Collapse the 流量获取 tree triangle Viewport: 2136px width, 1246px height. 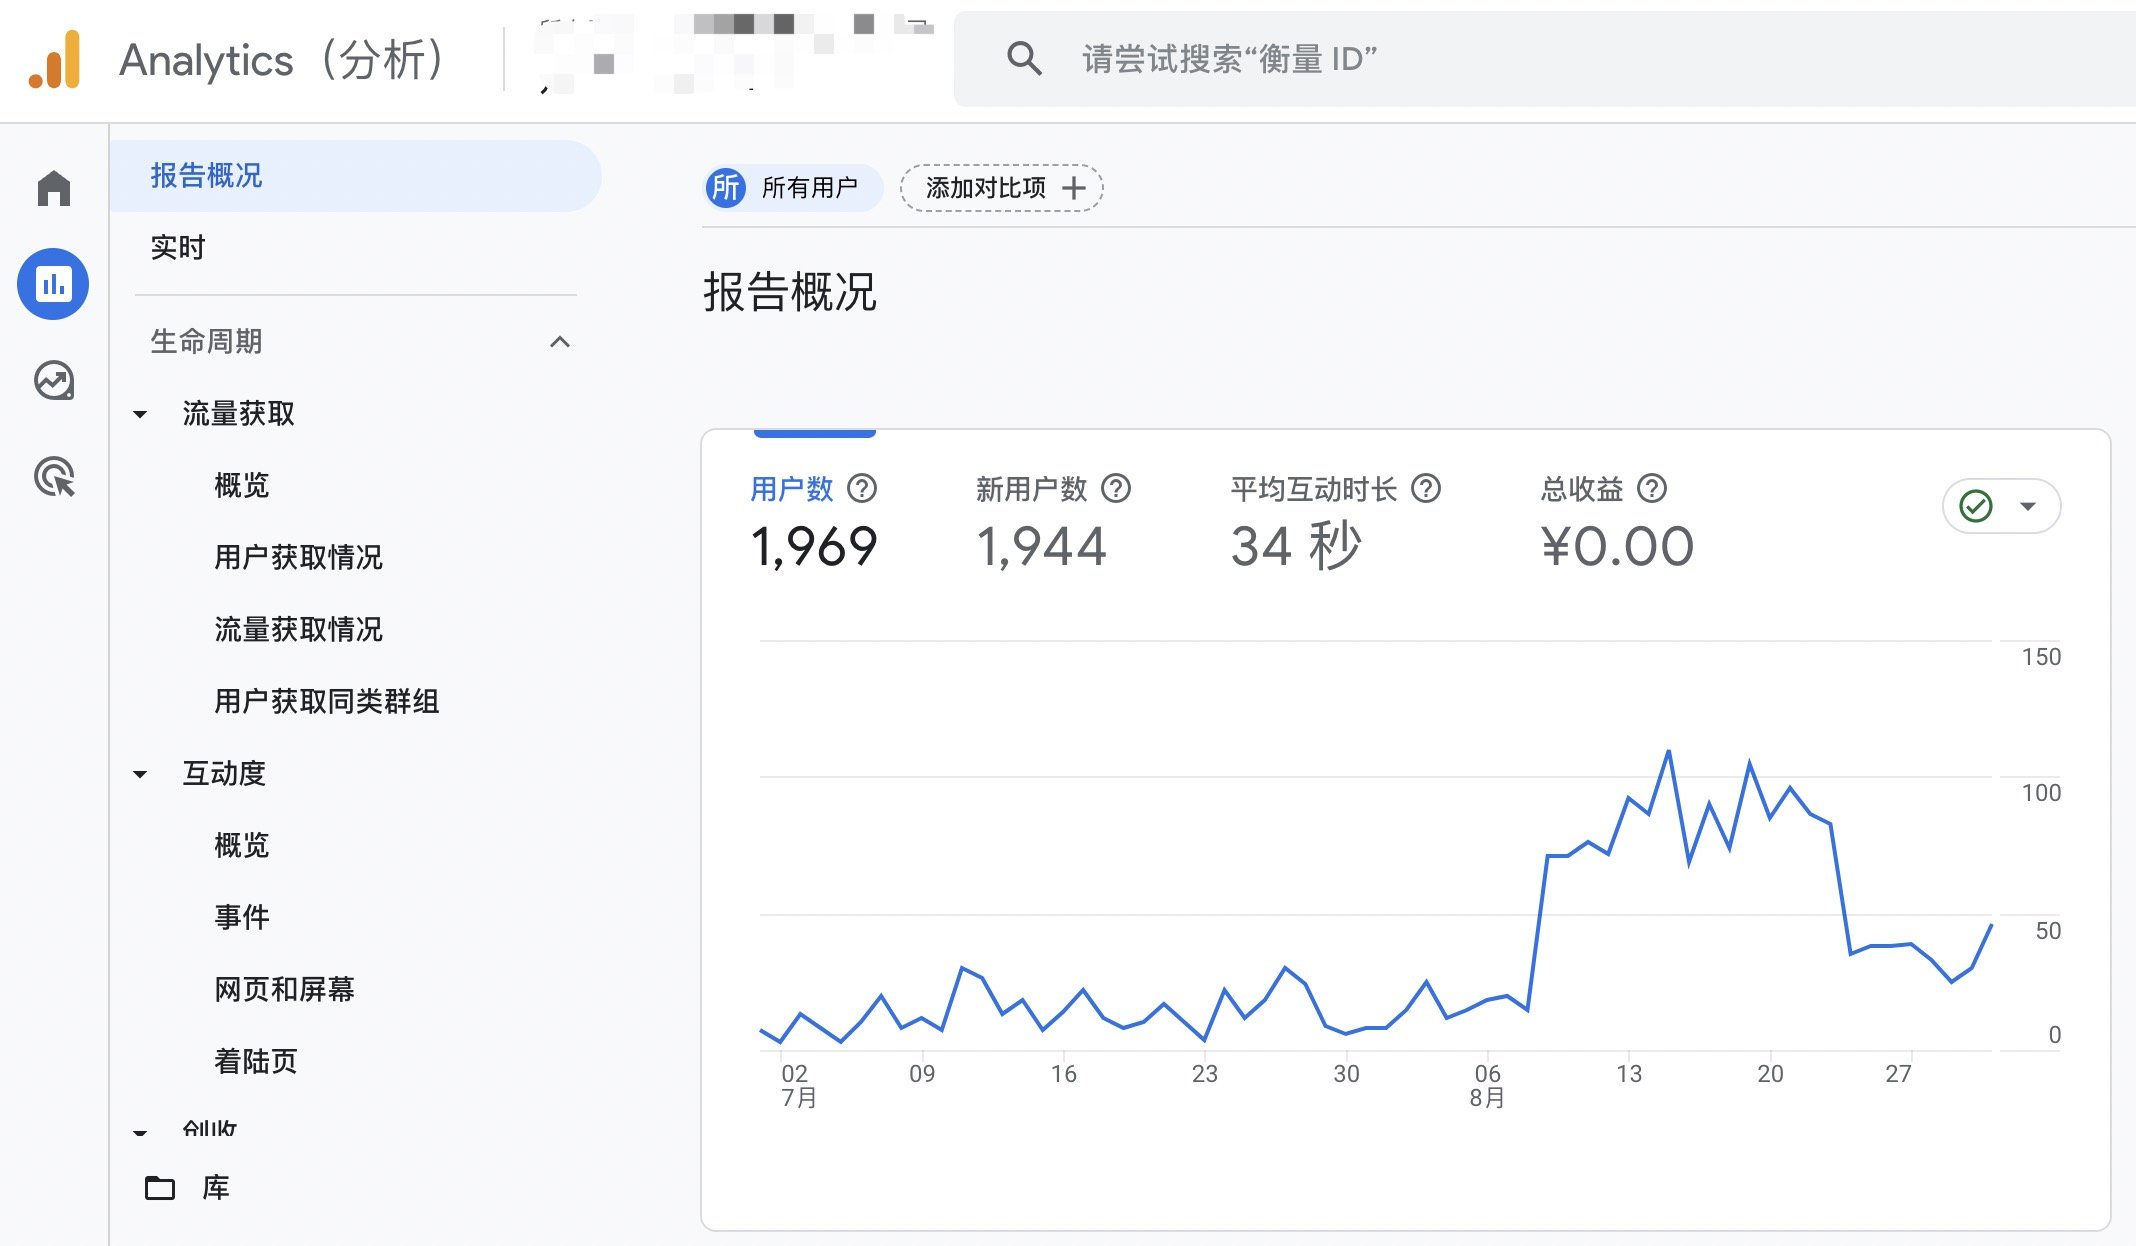point(140,414)
